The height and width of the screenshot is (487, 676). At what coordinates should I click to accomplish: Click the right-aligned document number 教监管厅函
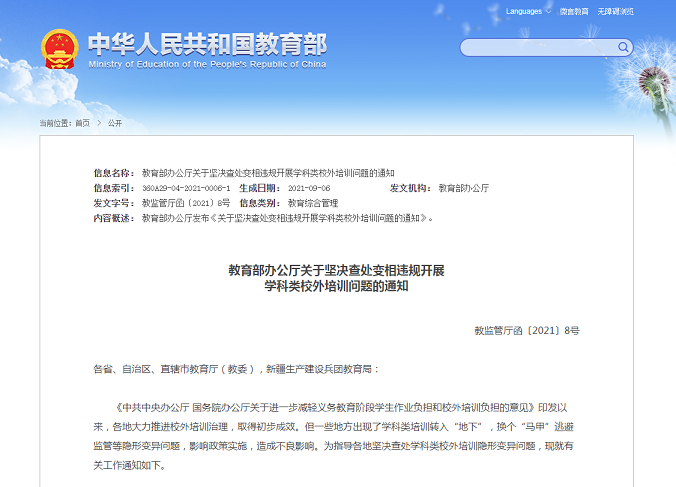527,331
